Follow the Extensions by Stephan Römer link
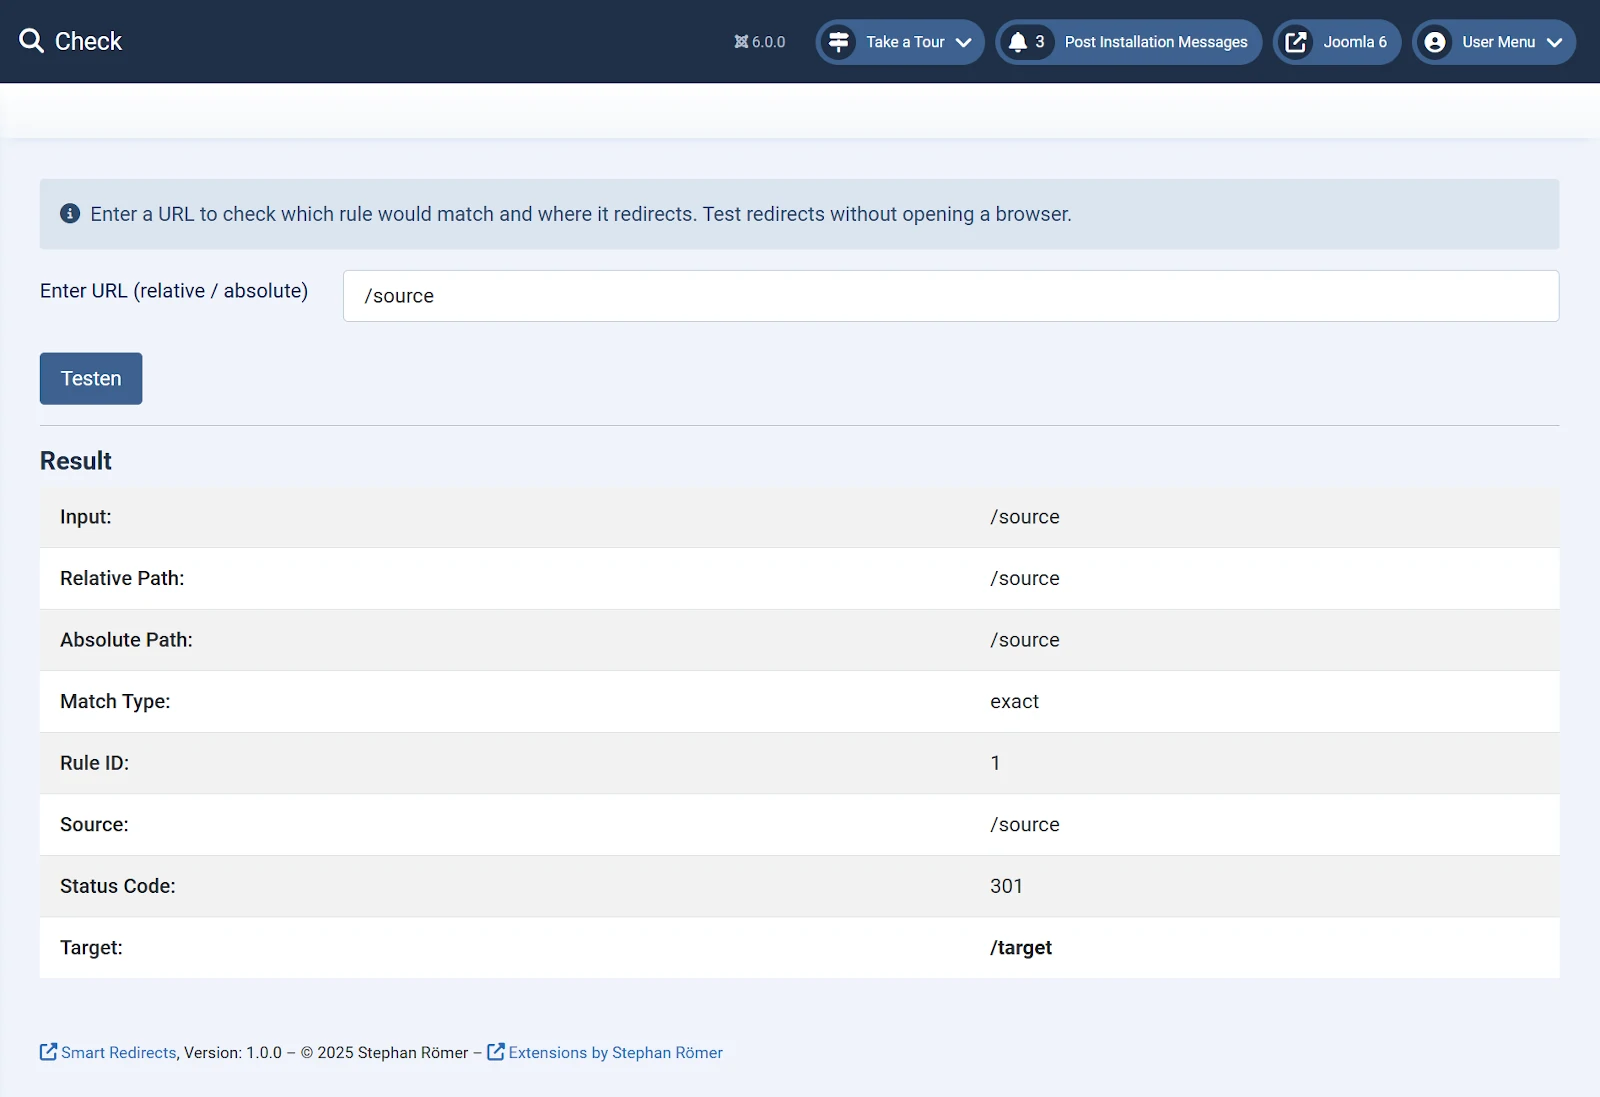1600x1097 pixels. (615, 1053)
